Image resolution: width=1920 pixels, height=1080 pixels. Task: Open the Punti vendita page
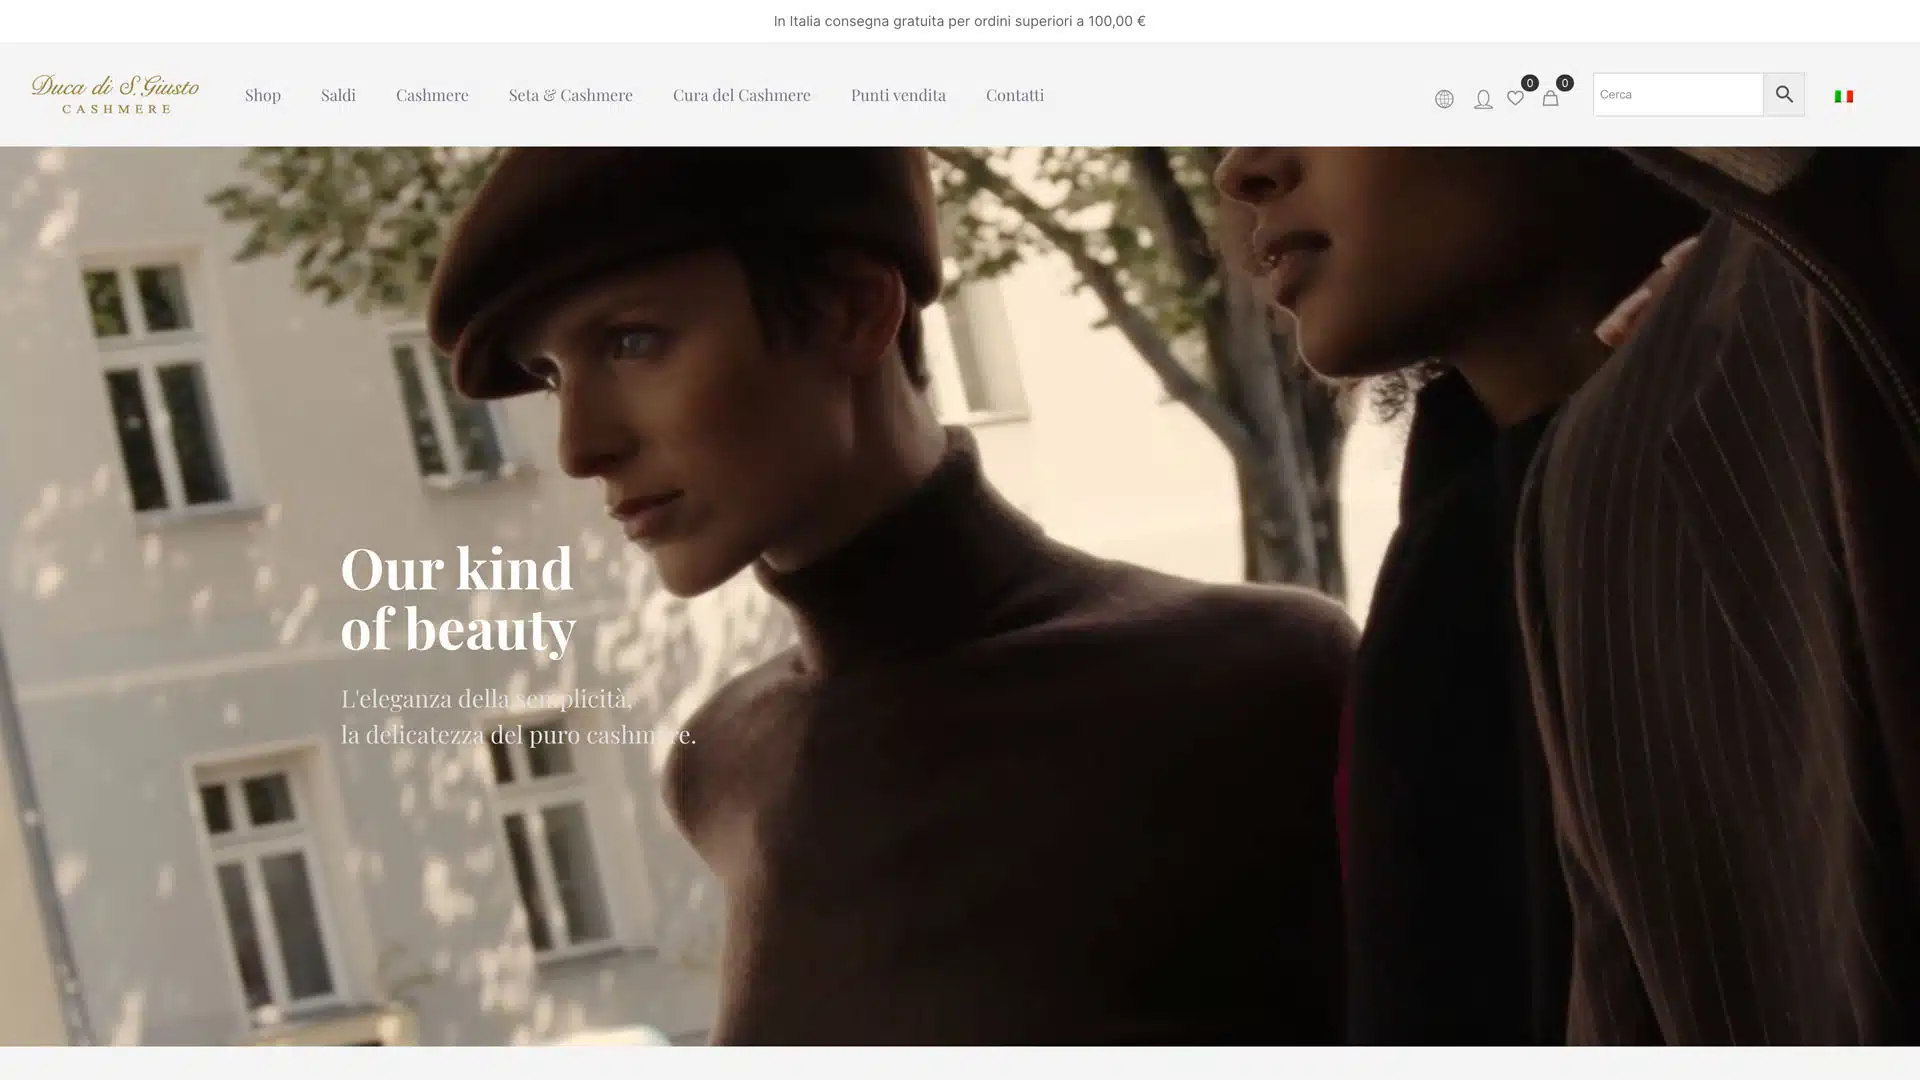click(x=898, y=94)
